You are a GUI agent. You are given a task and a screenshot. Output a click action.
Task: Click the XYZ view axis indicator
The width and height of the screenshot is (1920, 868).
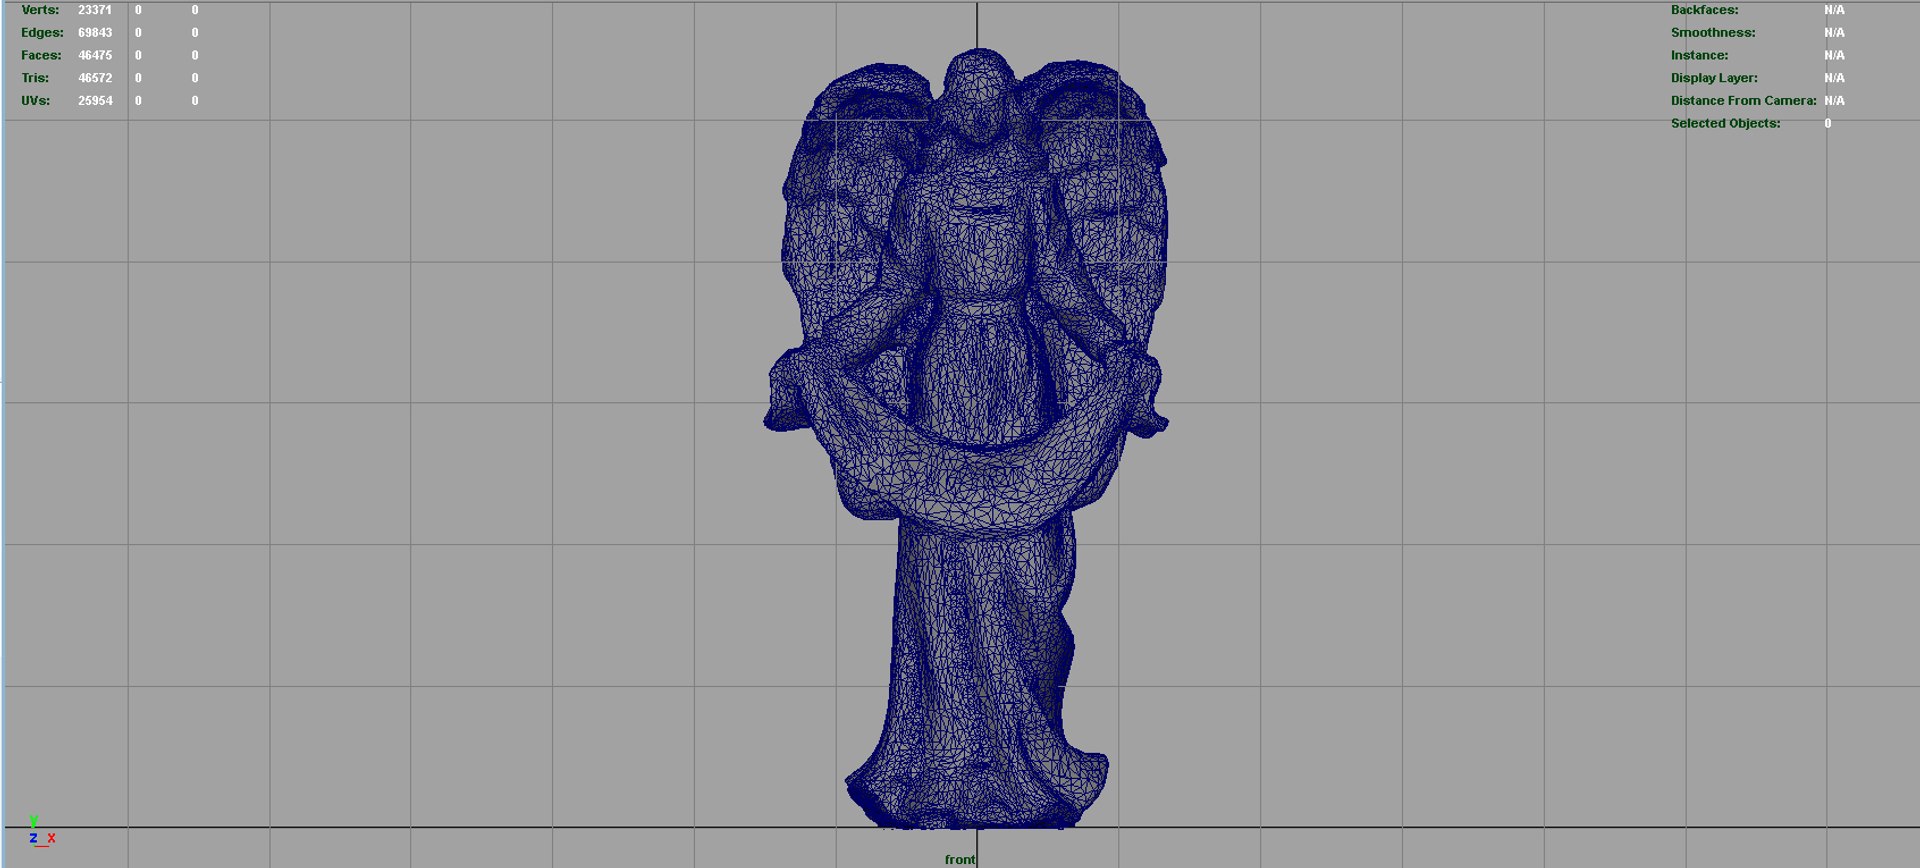[41, 833]
